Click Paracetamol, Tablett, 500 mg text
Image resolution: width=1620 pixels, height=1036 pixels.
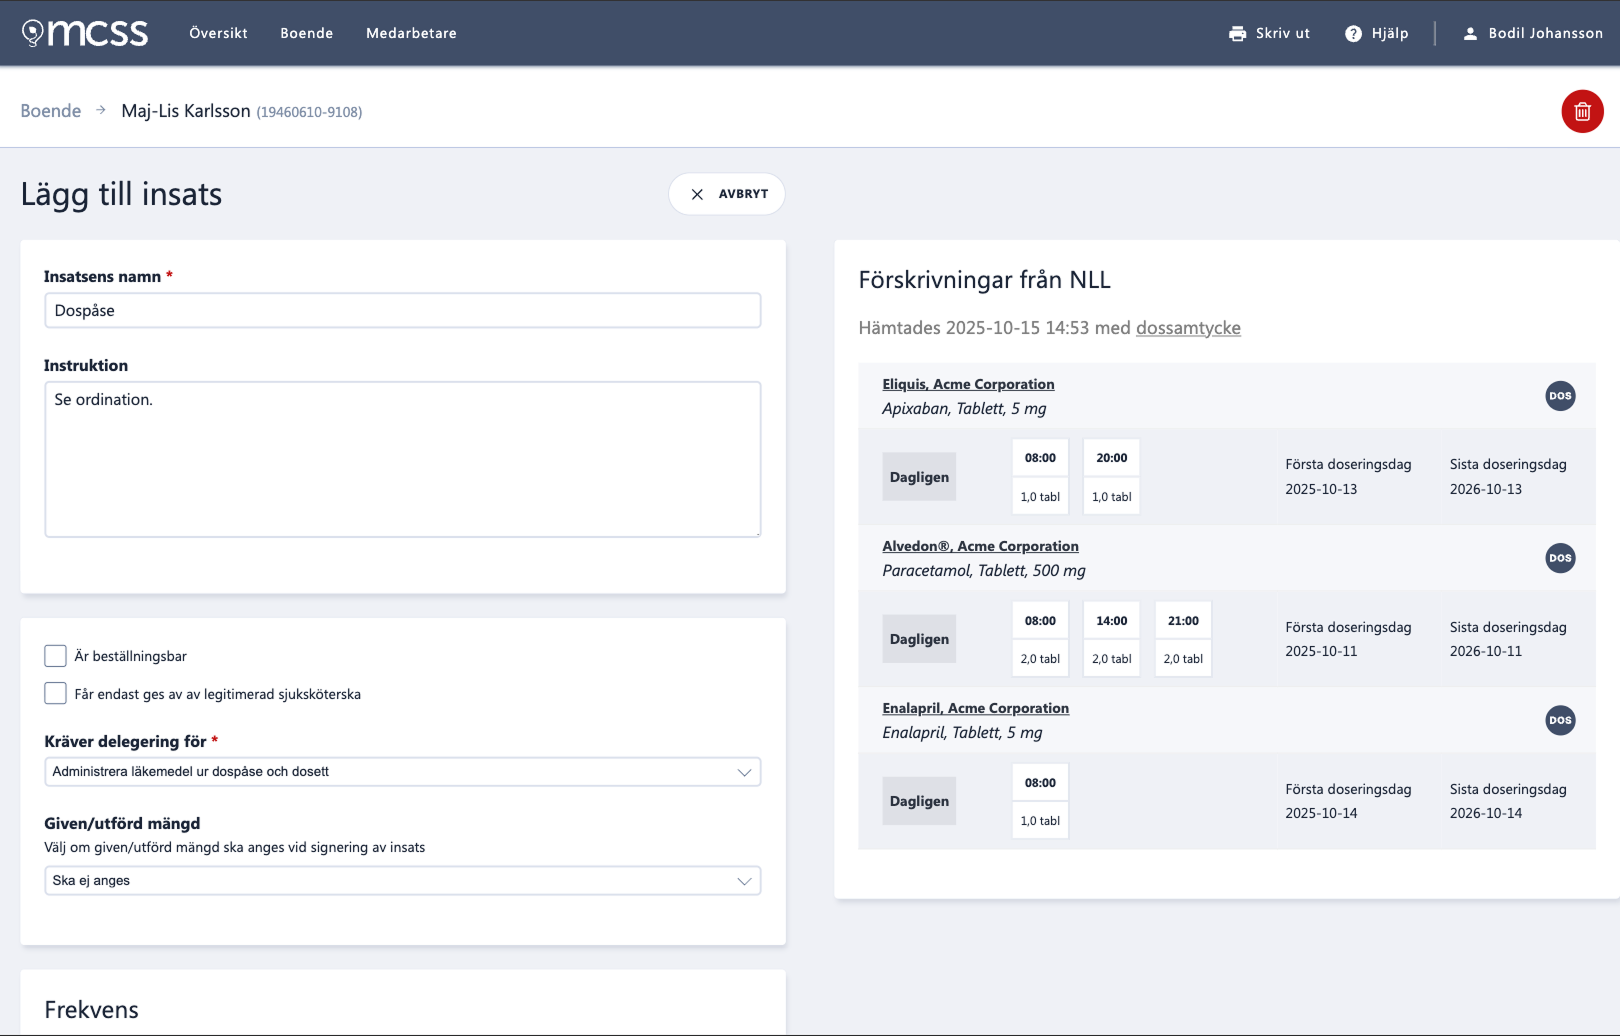984,571
